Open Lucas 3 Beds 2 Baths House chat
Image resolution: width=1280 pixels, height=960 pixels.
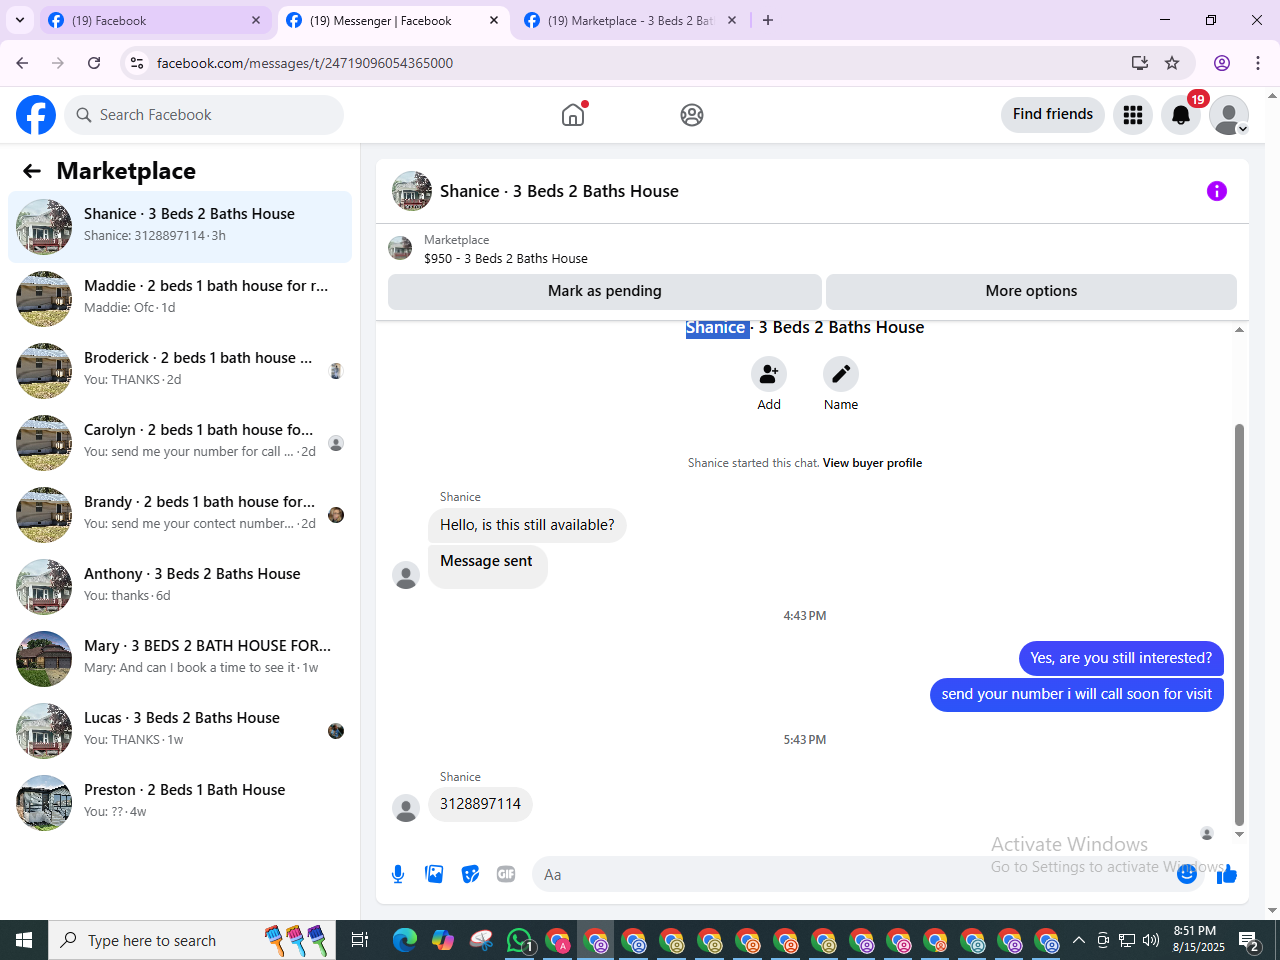(180, 731)
